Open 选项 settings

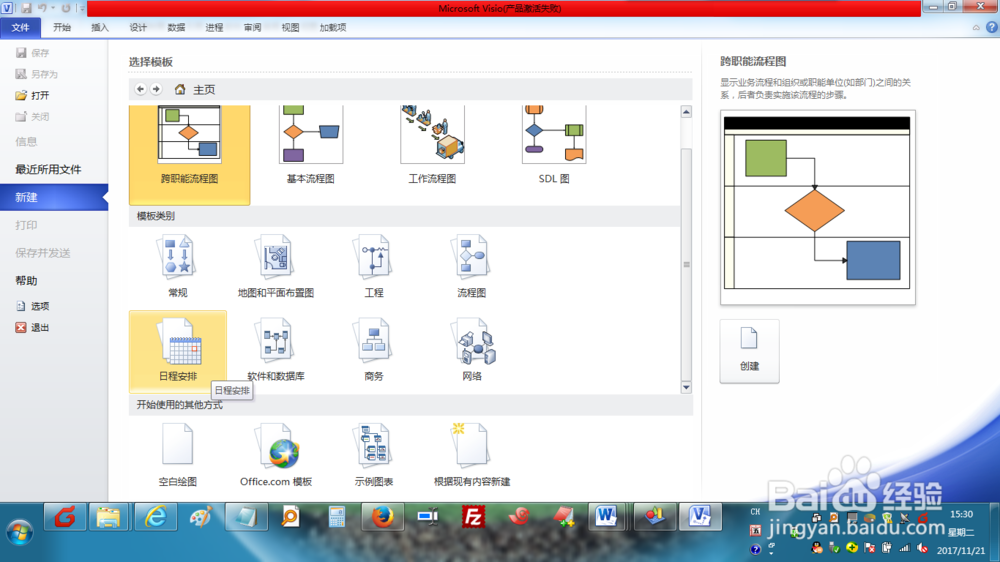point(33,306)
